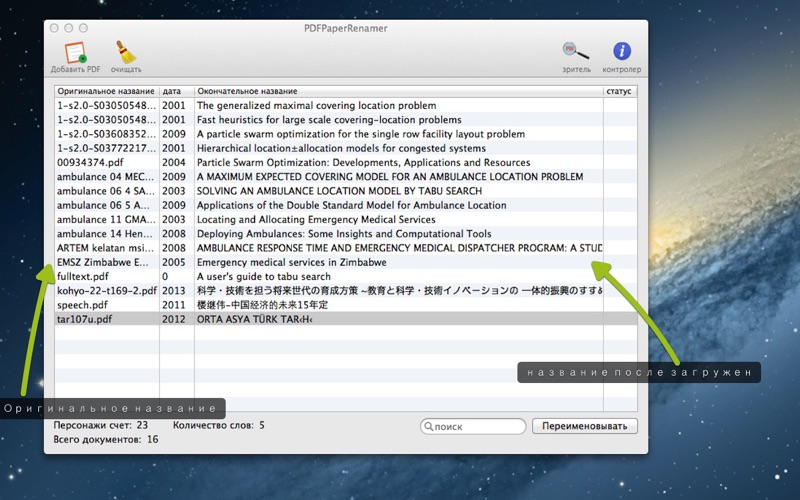
Task: Select file name '1-s2.0-S03772217…'
Action: 107,148
